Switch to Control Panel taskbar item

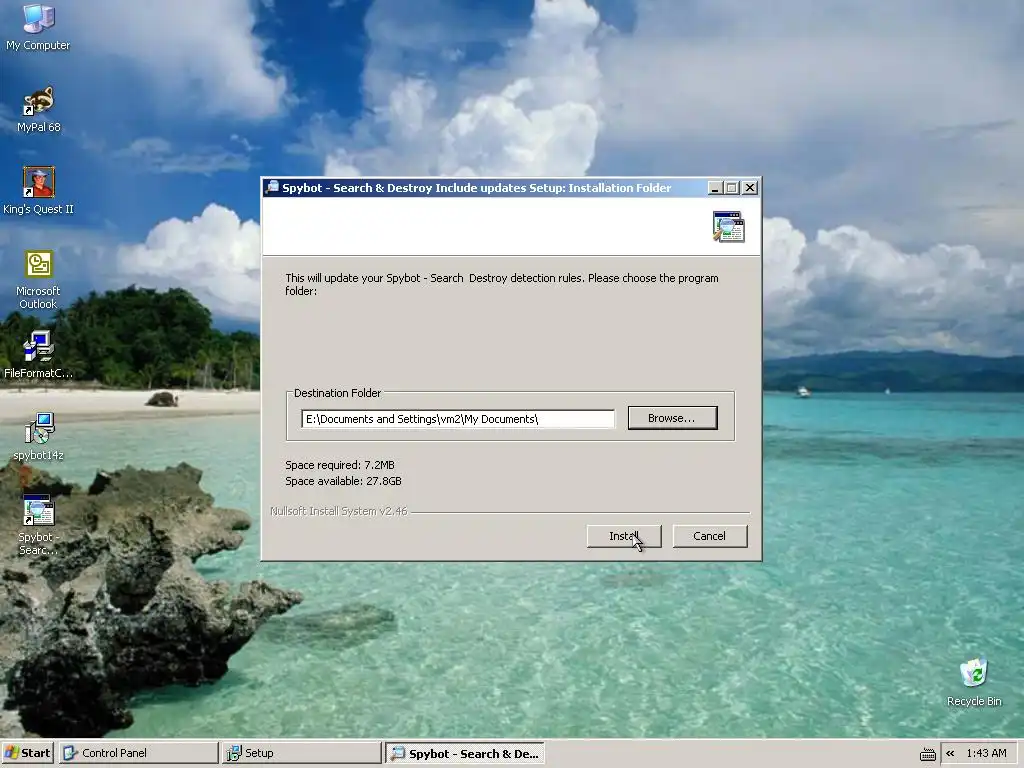point(138,753)
